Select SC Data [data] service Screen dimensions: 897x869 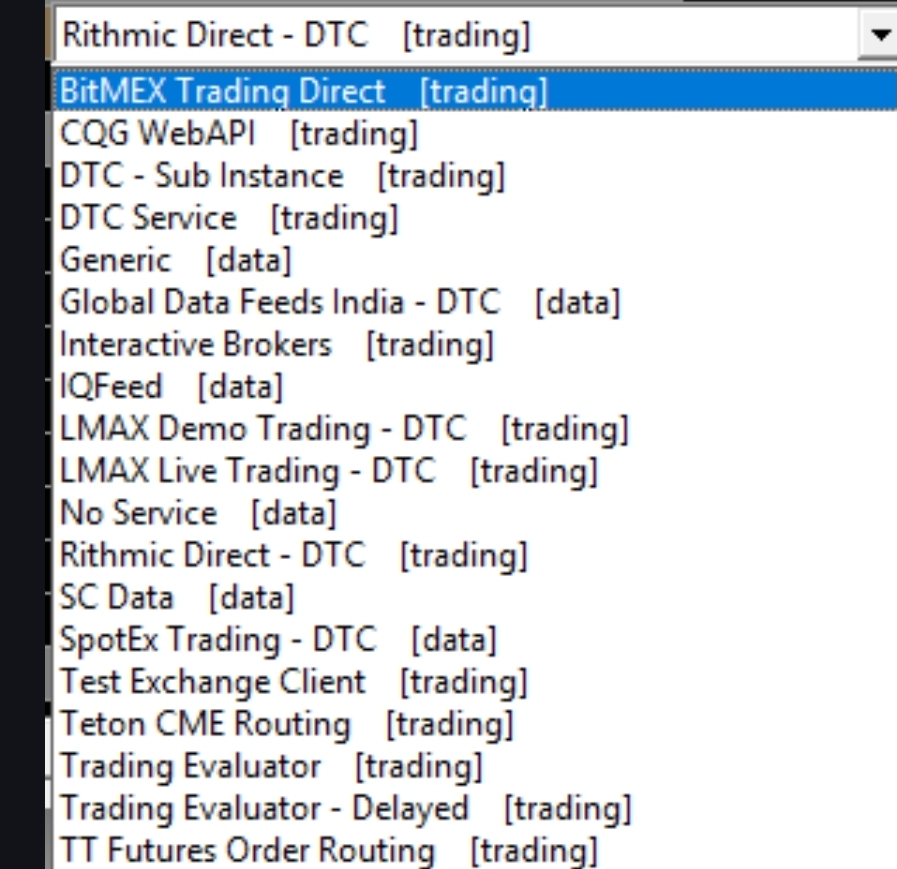[475, 597]
